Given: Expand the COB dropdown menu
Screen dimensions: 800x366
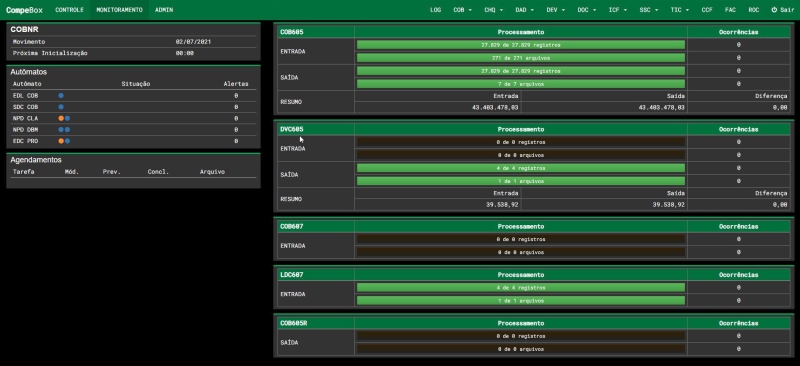Looking at the screenshot, I should click(x=462, y=10).
